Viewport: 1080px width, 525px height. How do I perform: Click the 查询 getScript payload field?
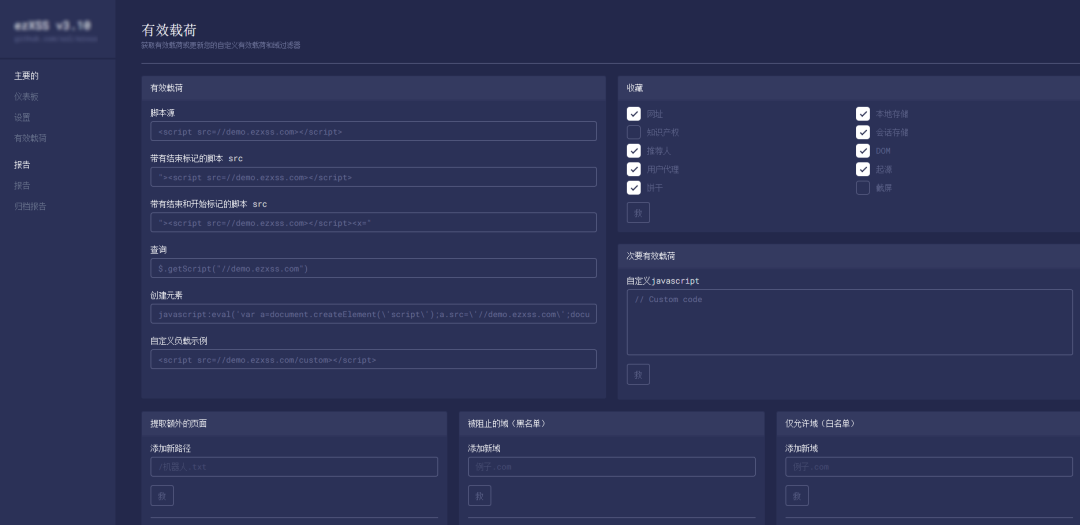373,268
